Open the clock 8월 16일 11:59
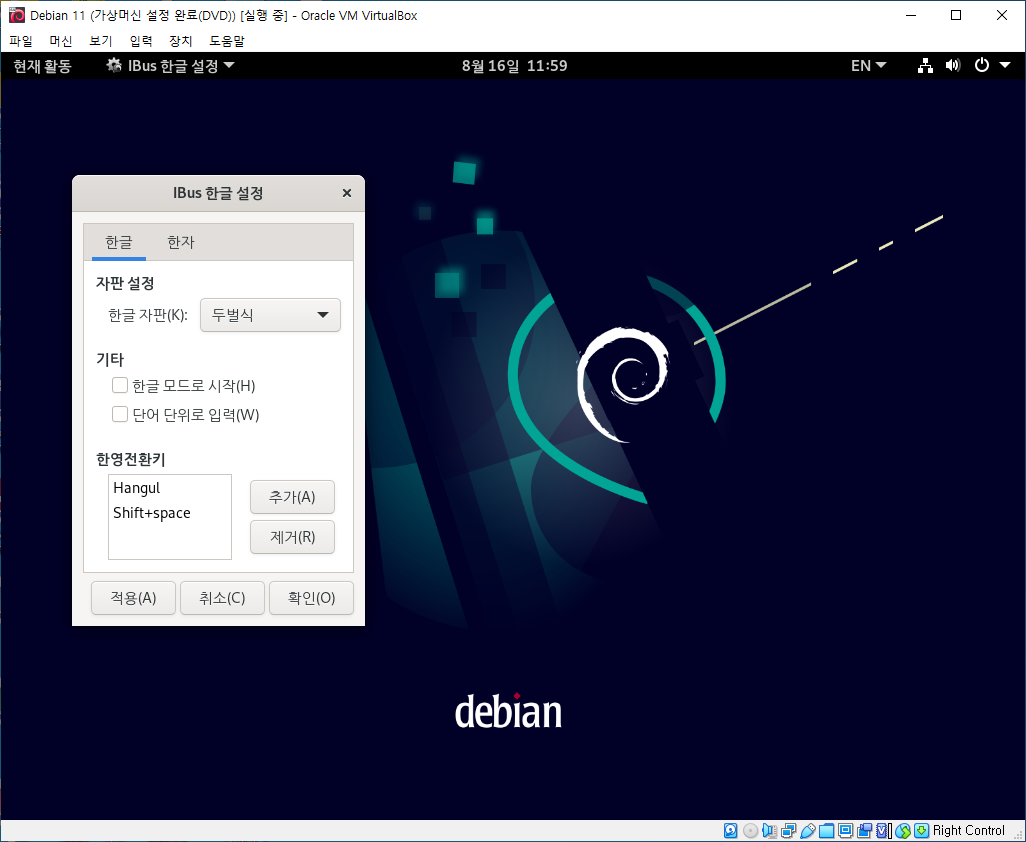 [514, 65]
